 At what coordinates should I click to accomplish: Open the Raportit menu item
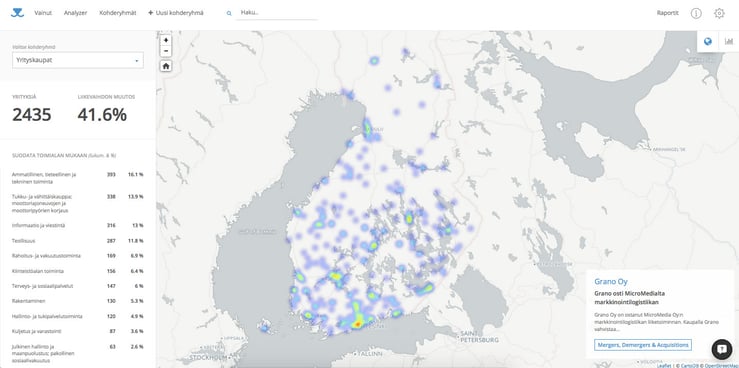(667, 13)
